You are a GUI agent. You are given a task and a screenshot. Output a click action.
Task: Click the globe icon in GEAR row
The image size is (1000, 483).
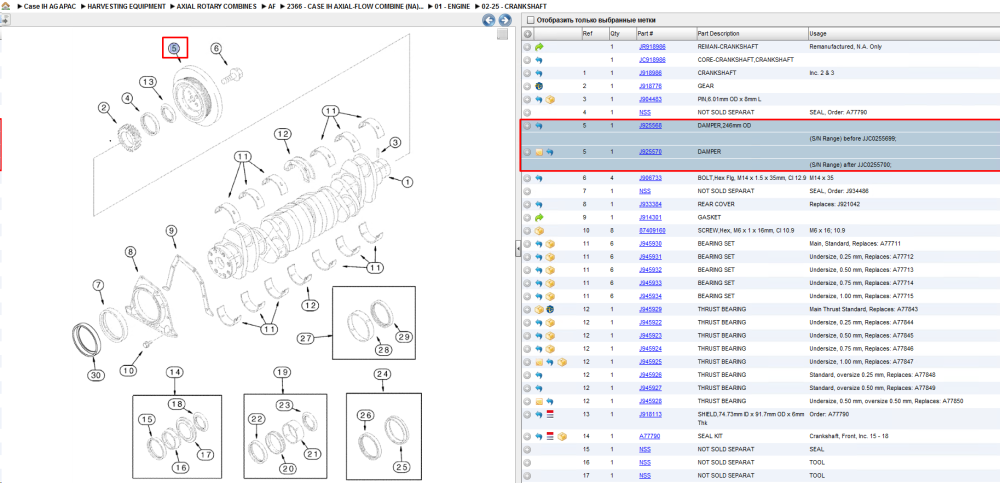click(539, 86)
